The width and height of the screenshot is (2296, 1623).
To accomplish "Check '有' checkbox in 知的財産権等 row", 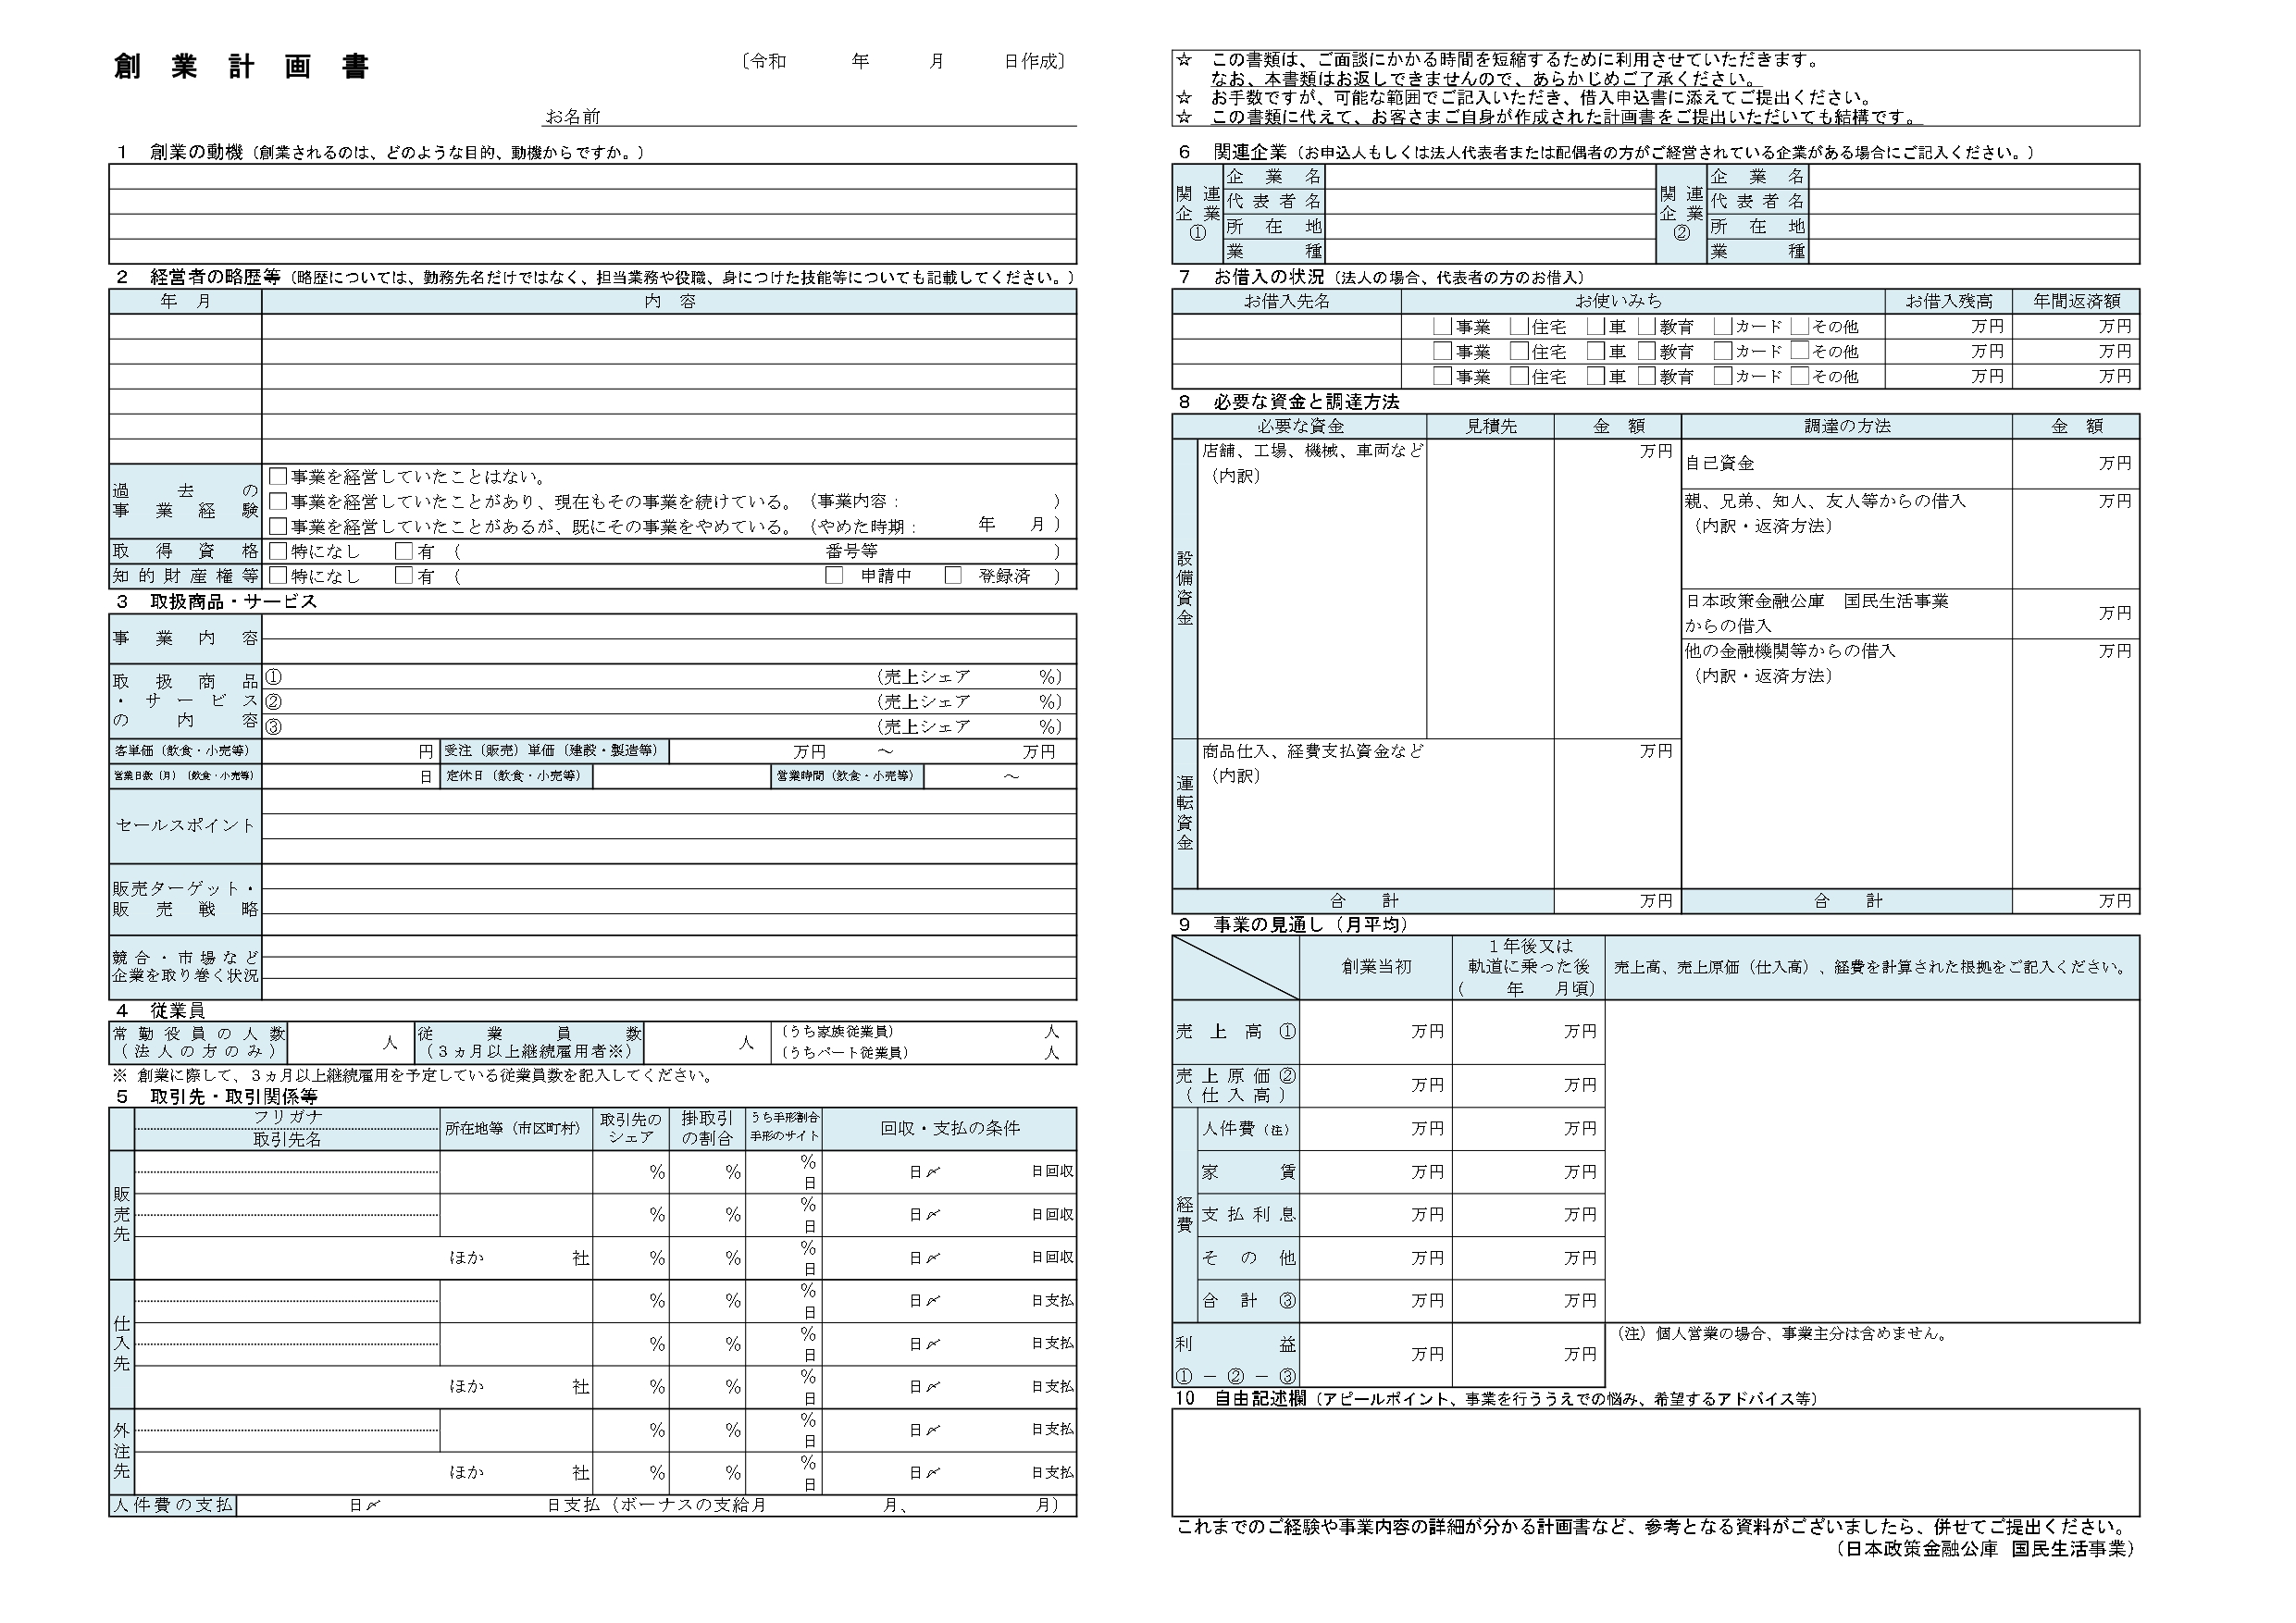I will pyautogui.click(x=404, y=575).
